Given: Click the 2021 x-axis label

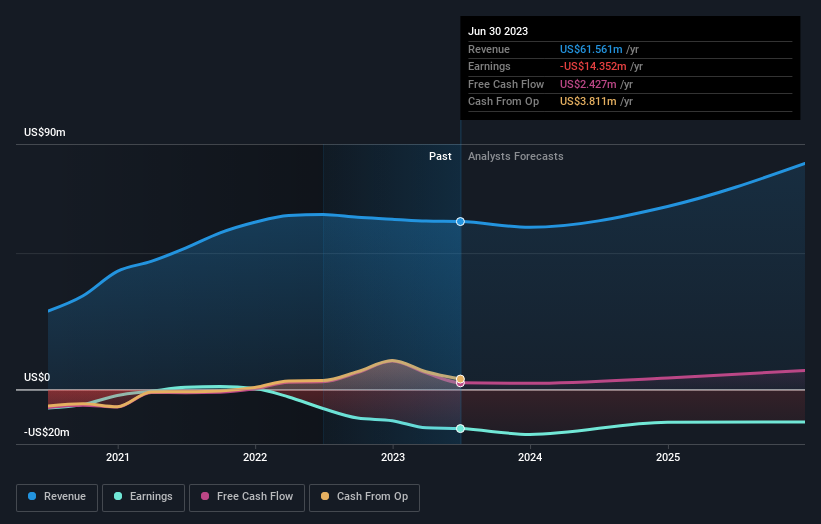Looking at the screenshot, I should [117, 458].
